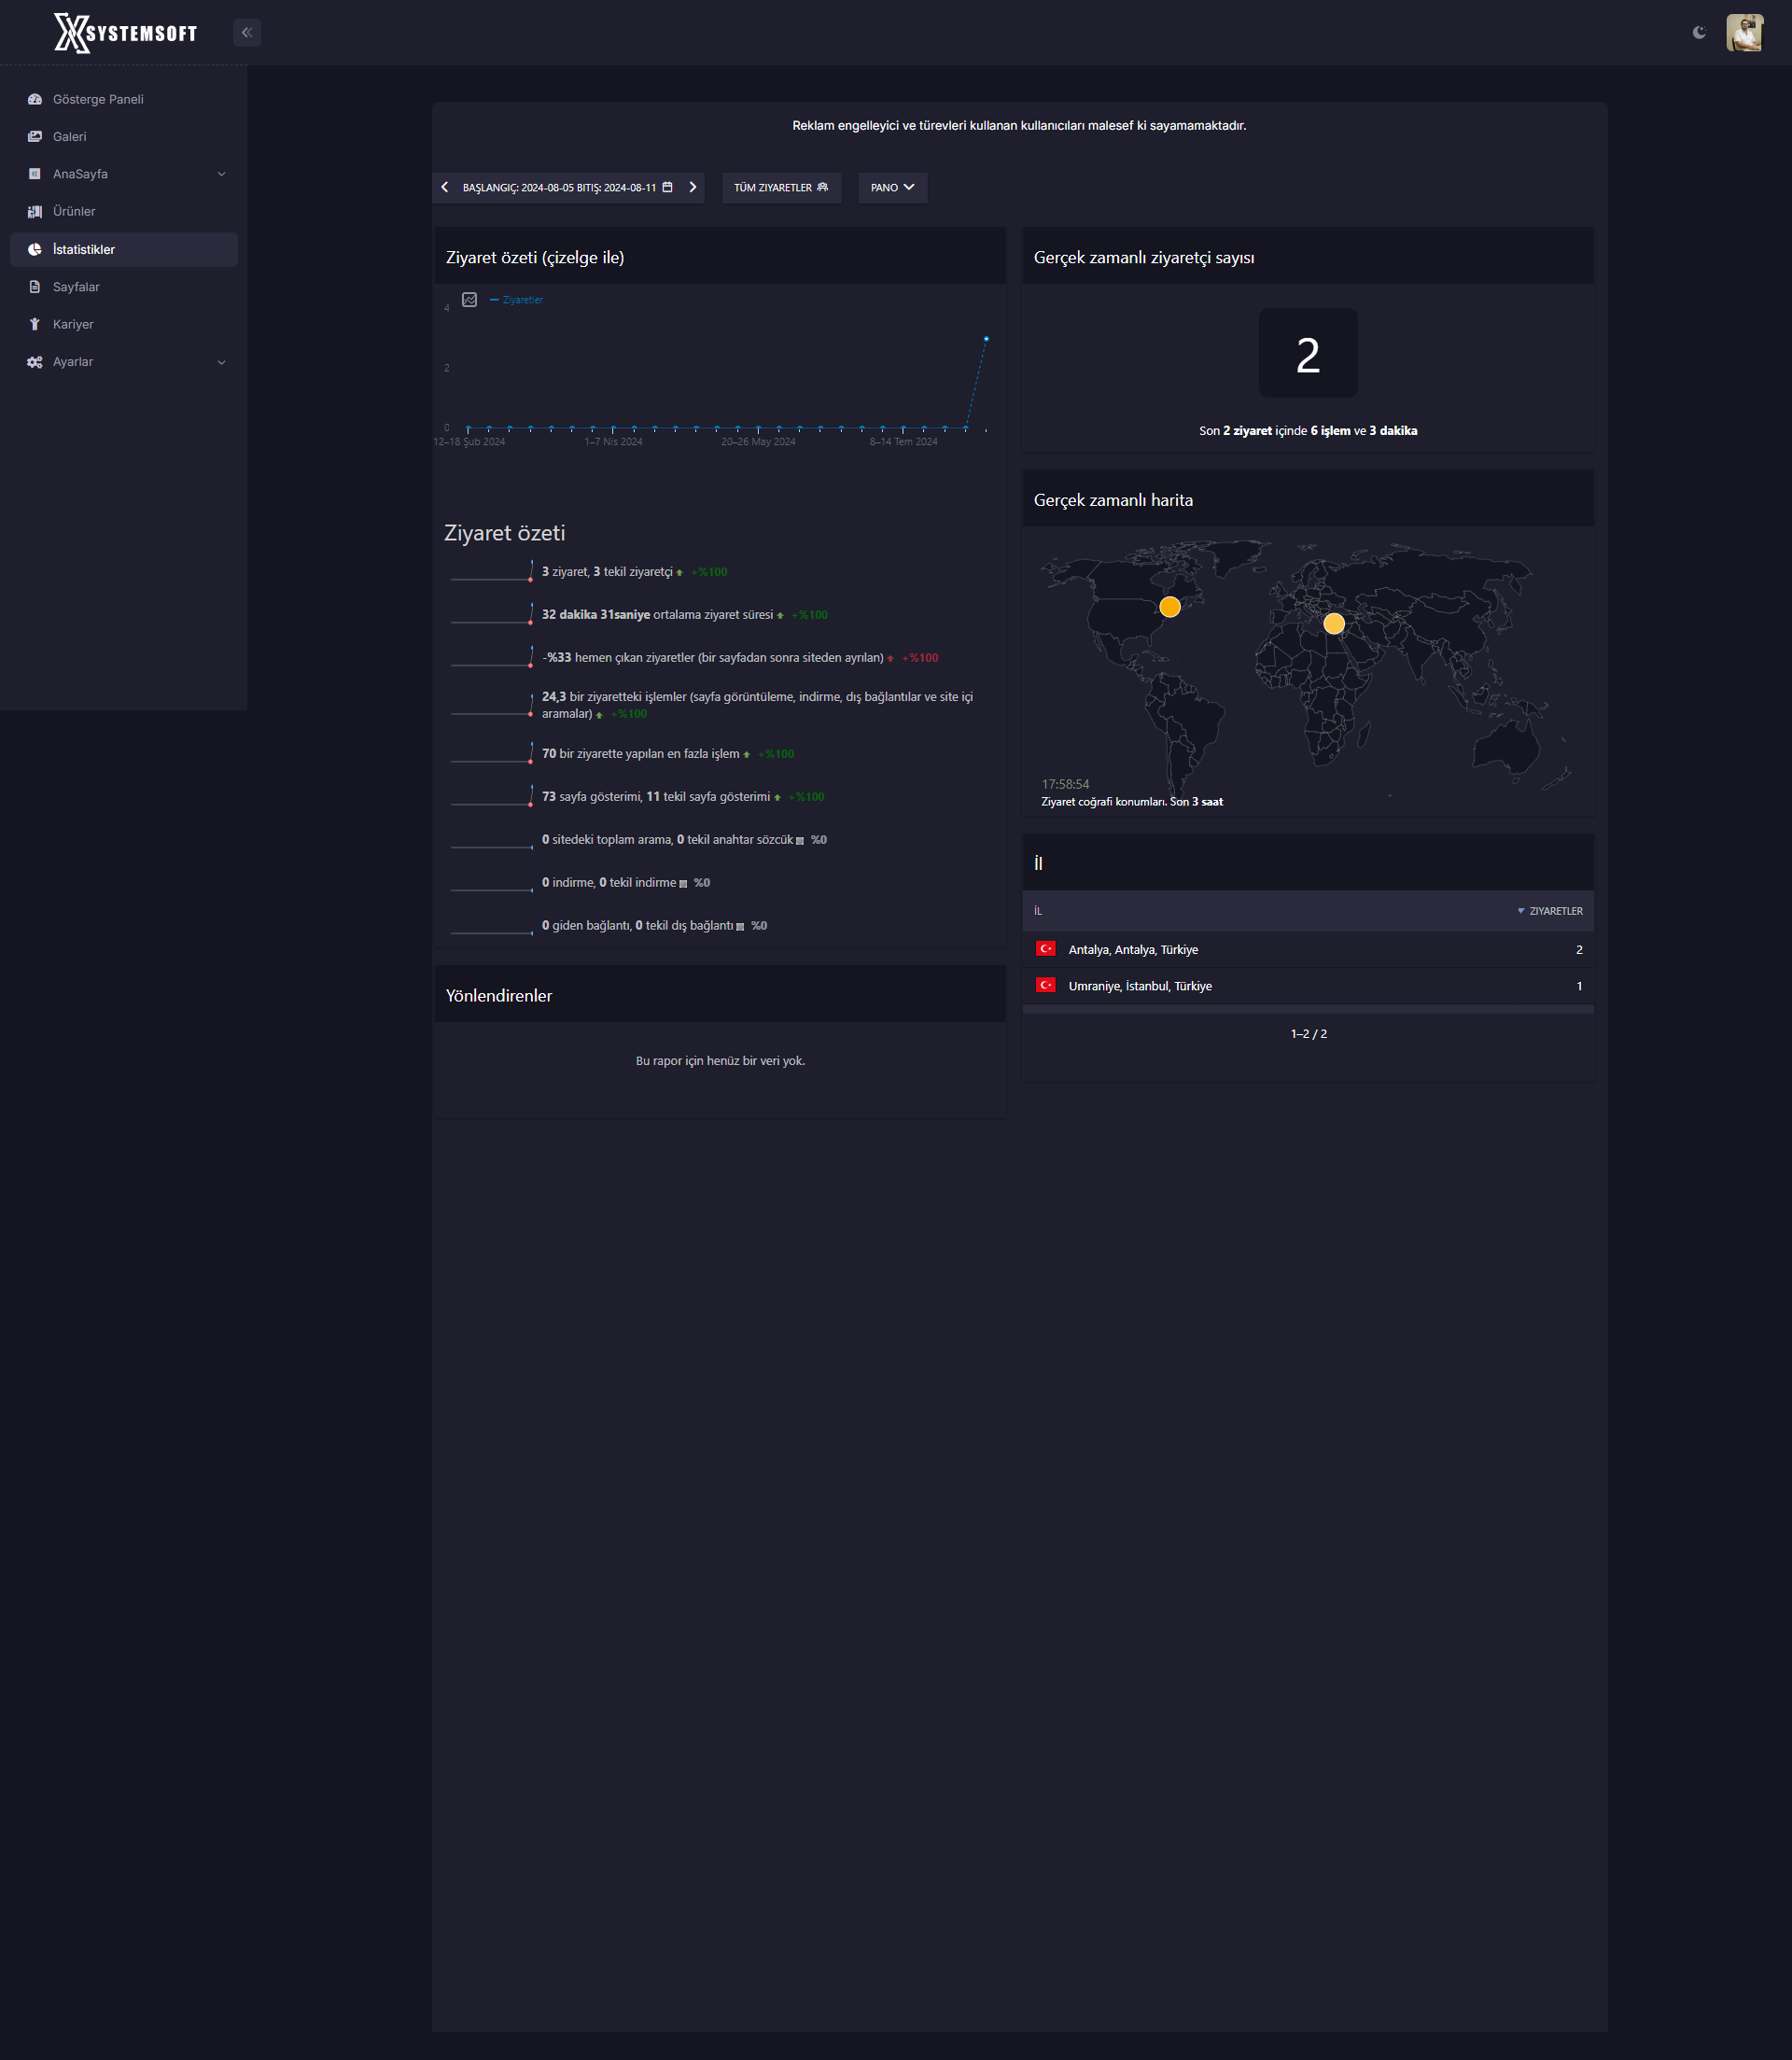Open the Galeri menu item

[x=69, y=137]
